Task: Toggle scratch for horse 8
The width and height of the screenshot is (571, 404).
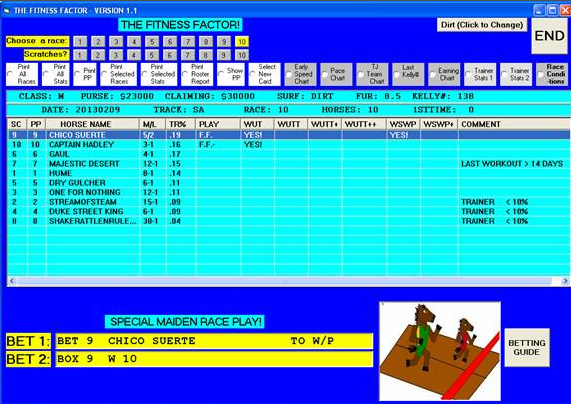Action: click(x=206, y=55)
